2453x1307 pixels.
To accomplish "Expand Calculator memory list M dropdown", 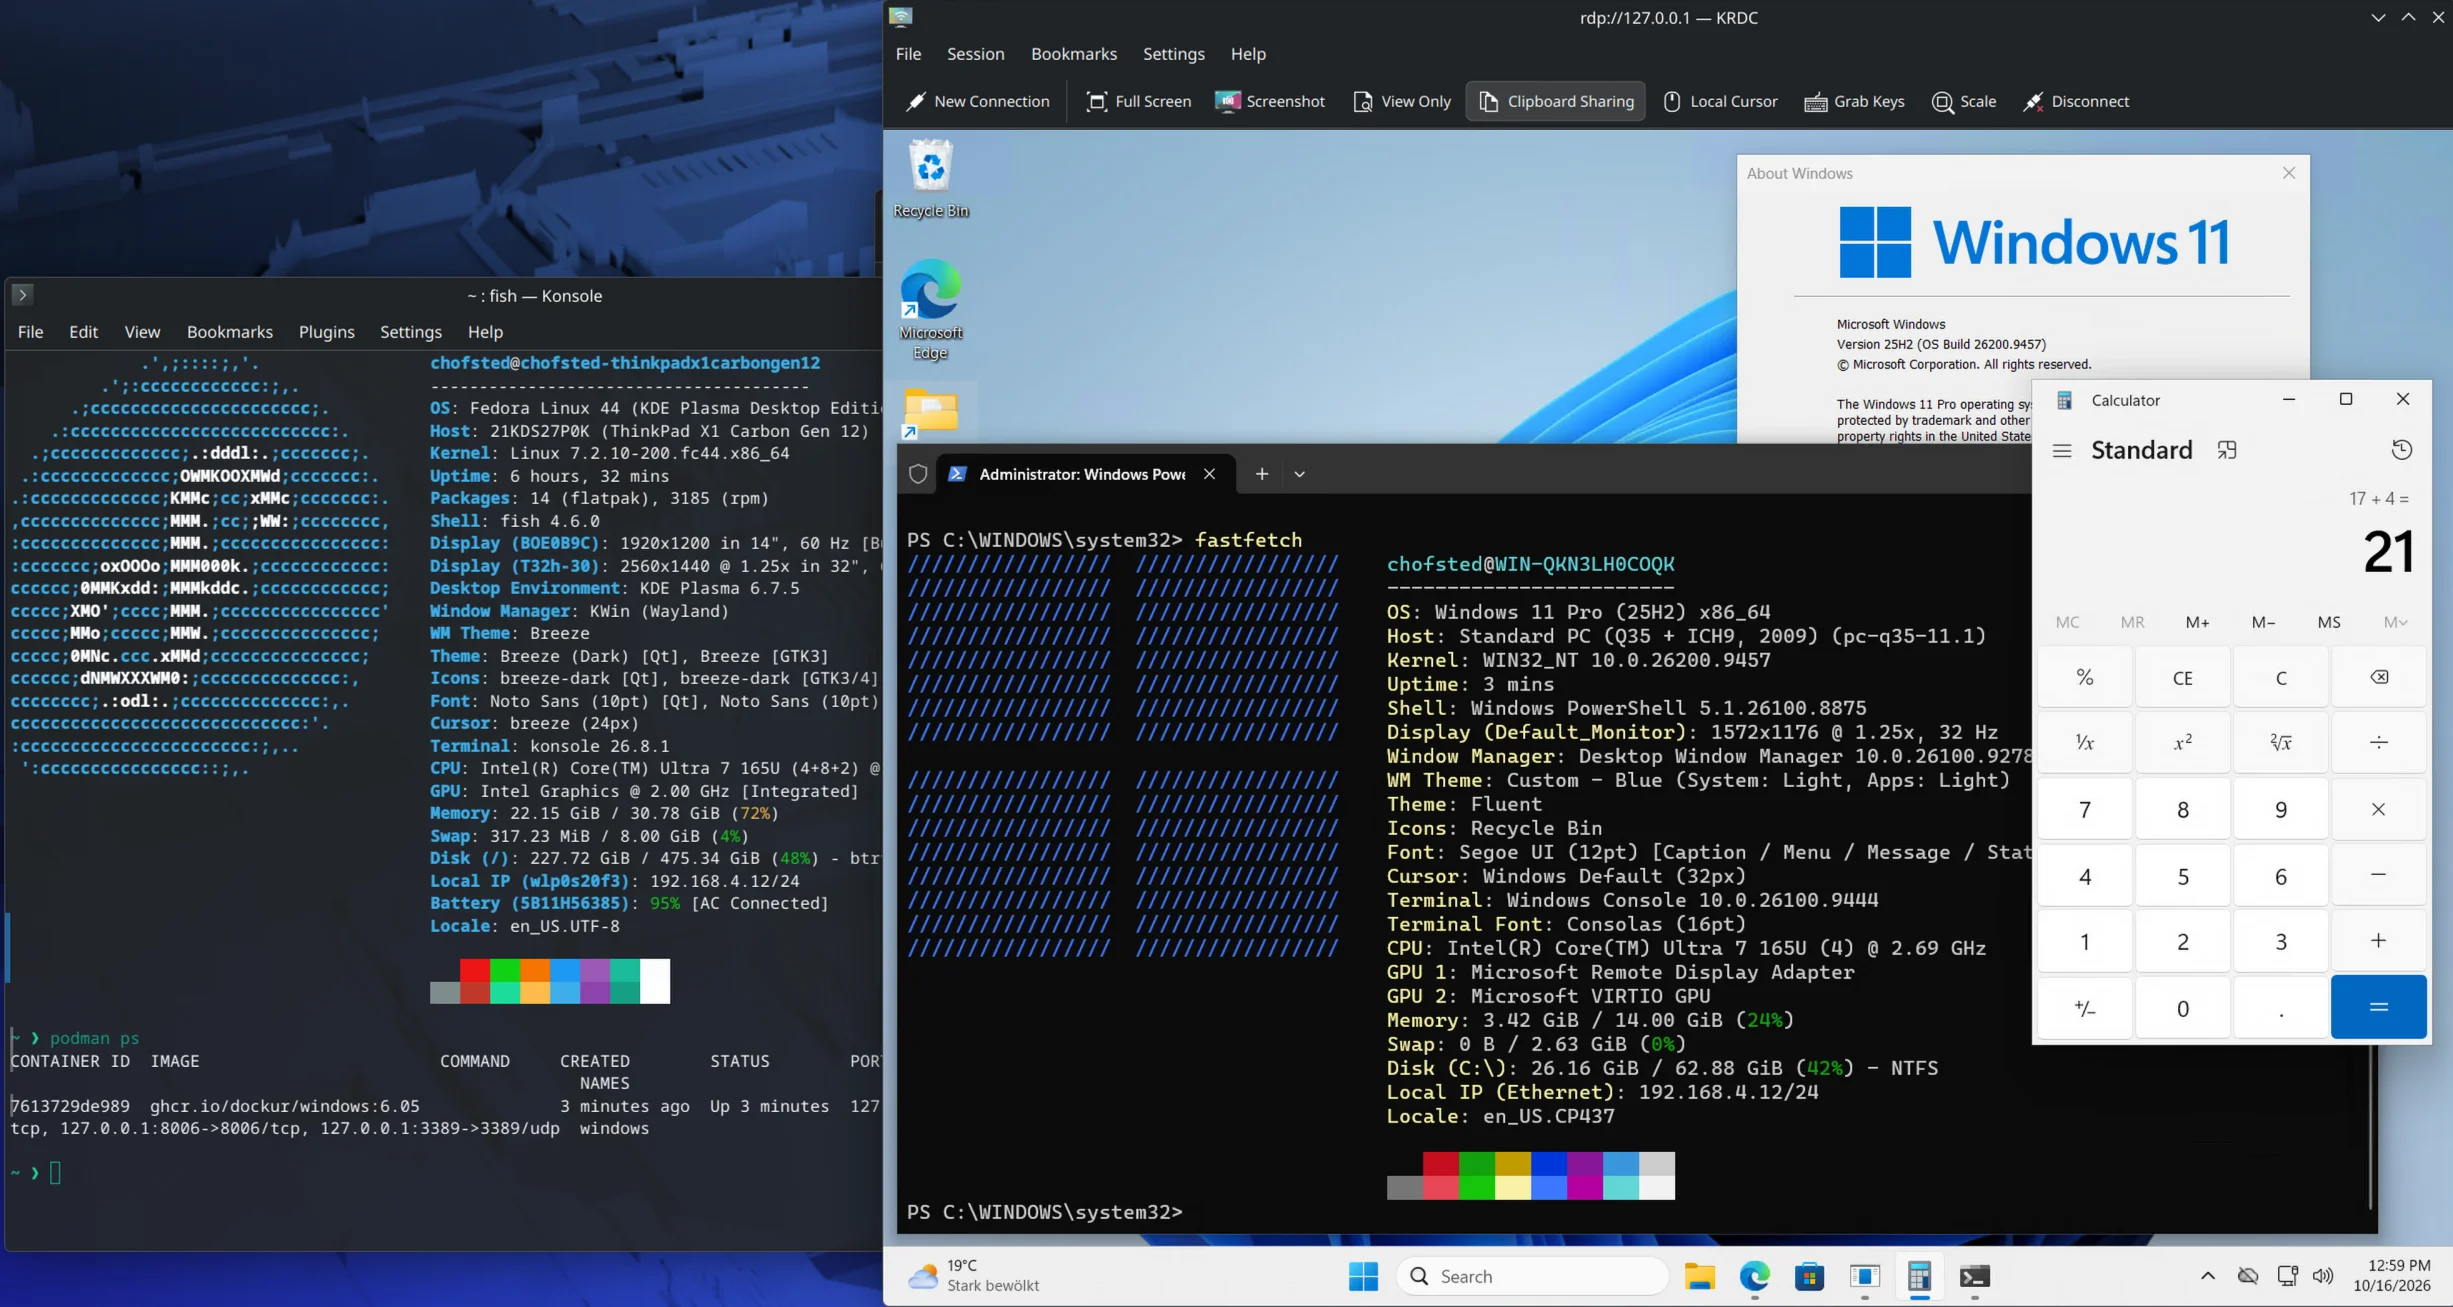I will [x=2395, y=622].
